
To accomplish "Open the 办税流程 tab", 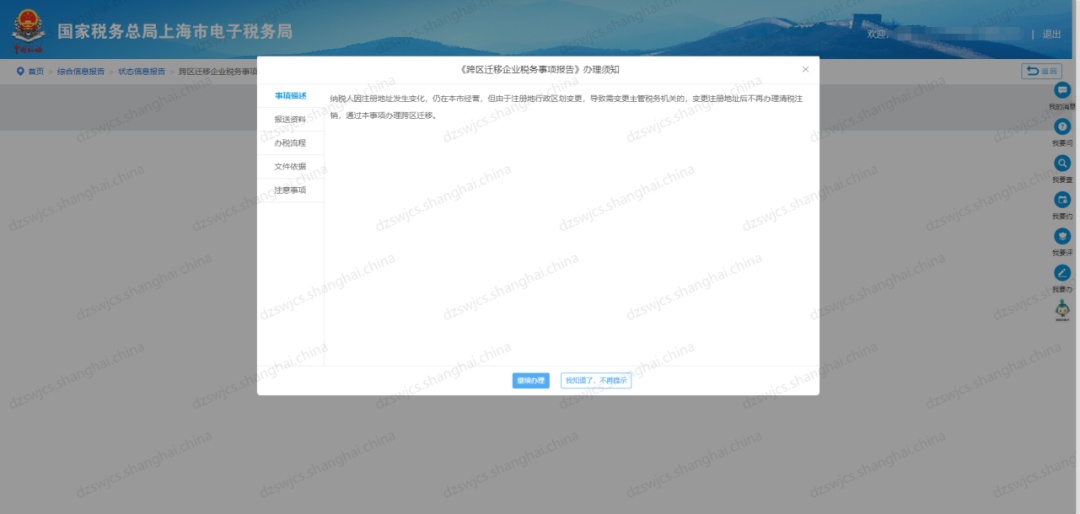I will pyautogui.click(x=291, y=143).
